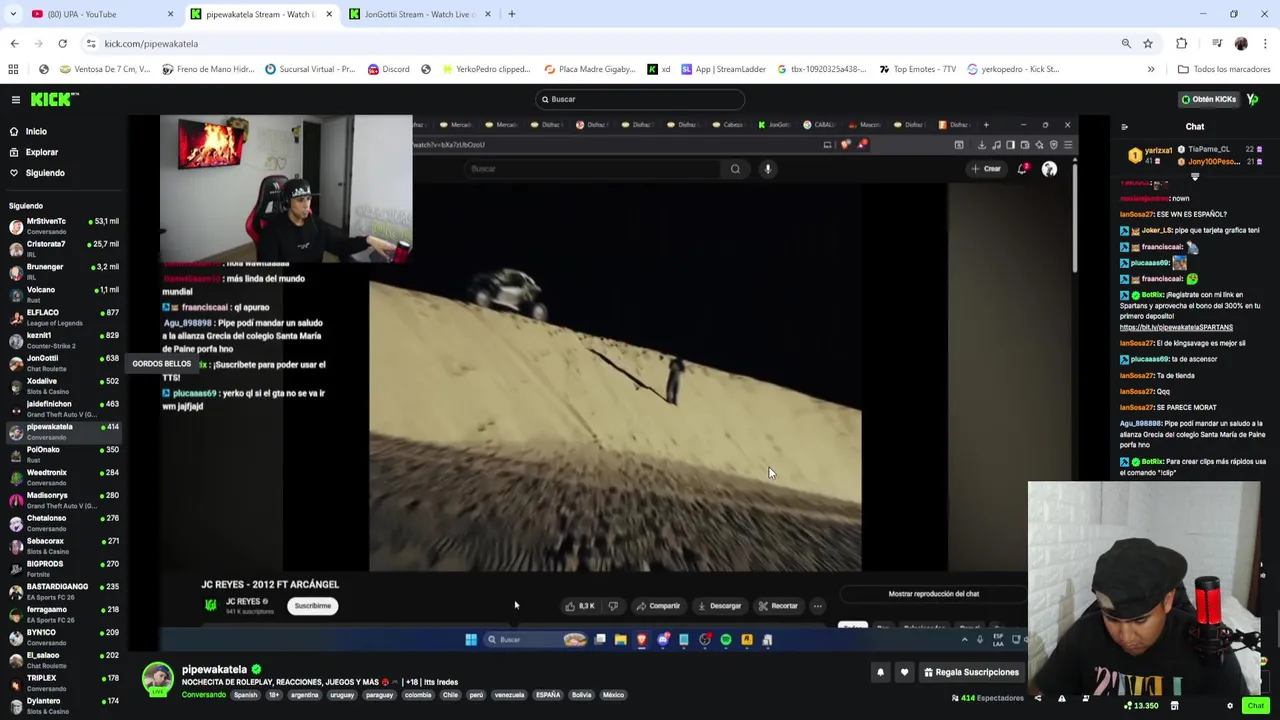Click the Spanish stream tag
The width and height of the screenshot is (1280, 720).
pyautogui.click(x=245, y=695)
